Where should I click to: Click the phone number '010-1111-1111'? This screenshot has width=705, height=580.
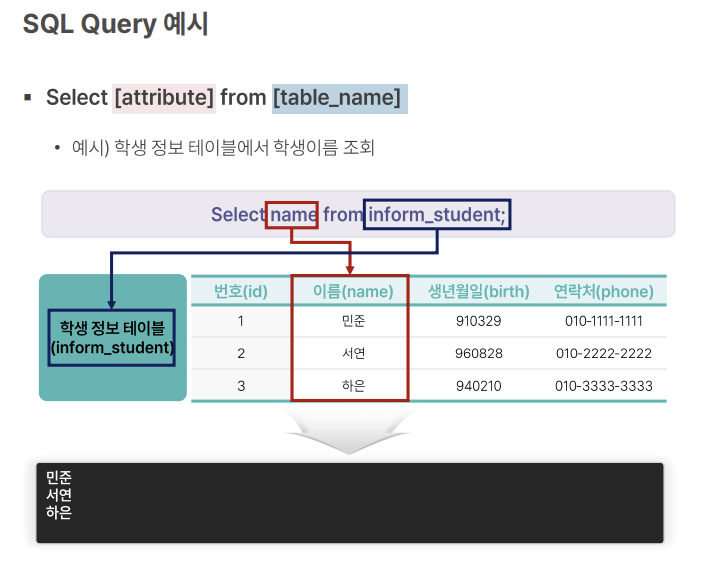603,321
